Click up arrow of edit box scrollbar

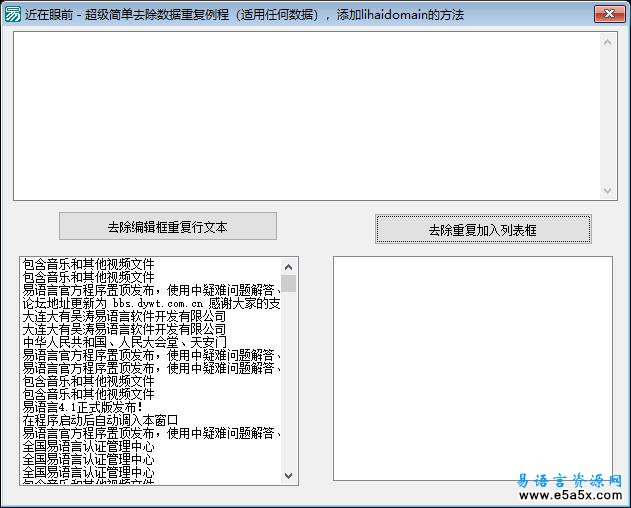point(608,42)
